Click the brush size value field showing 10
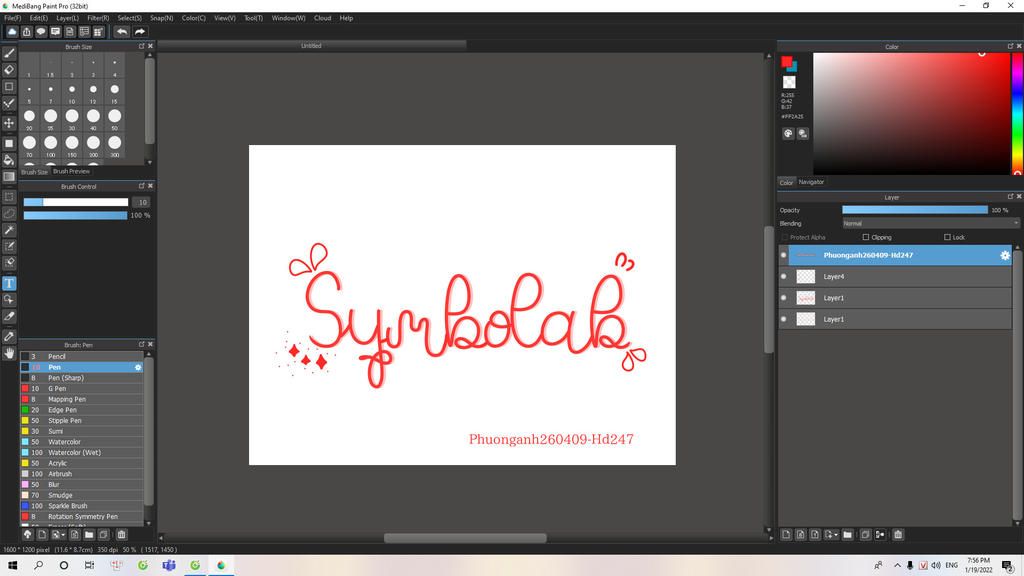 142,202
